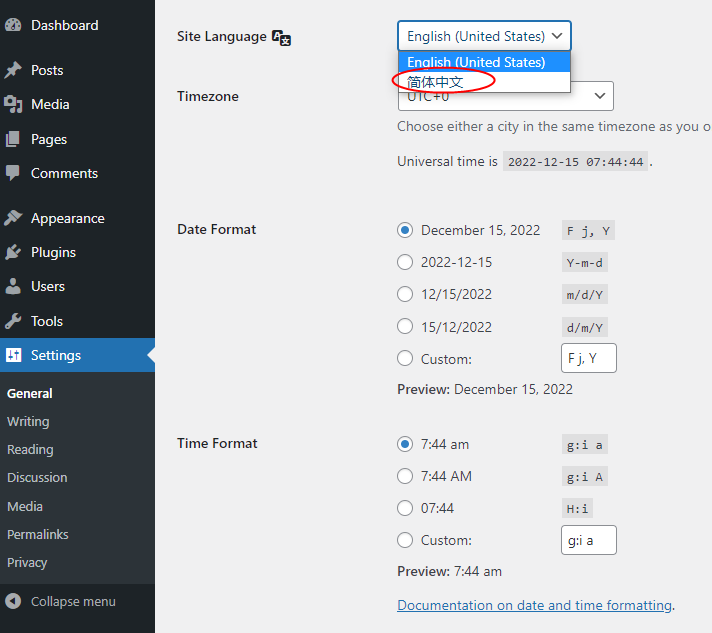Click the custom date format text field
Image resolution: width=712 pixels, height=633 pixels.
click(x=588, y=358)
